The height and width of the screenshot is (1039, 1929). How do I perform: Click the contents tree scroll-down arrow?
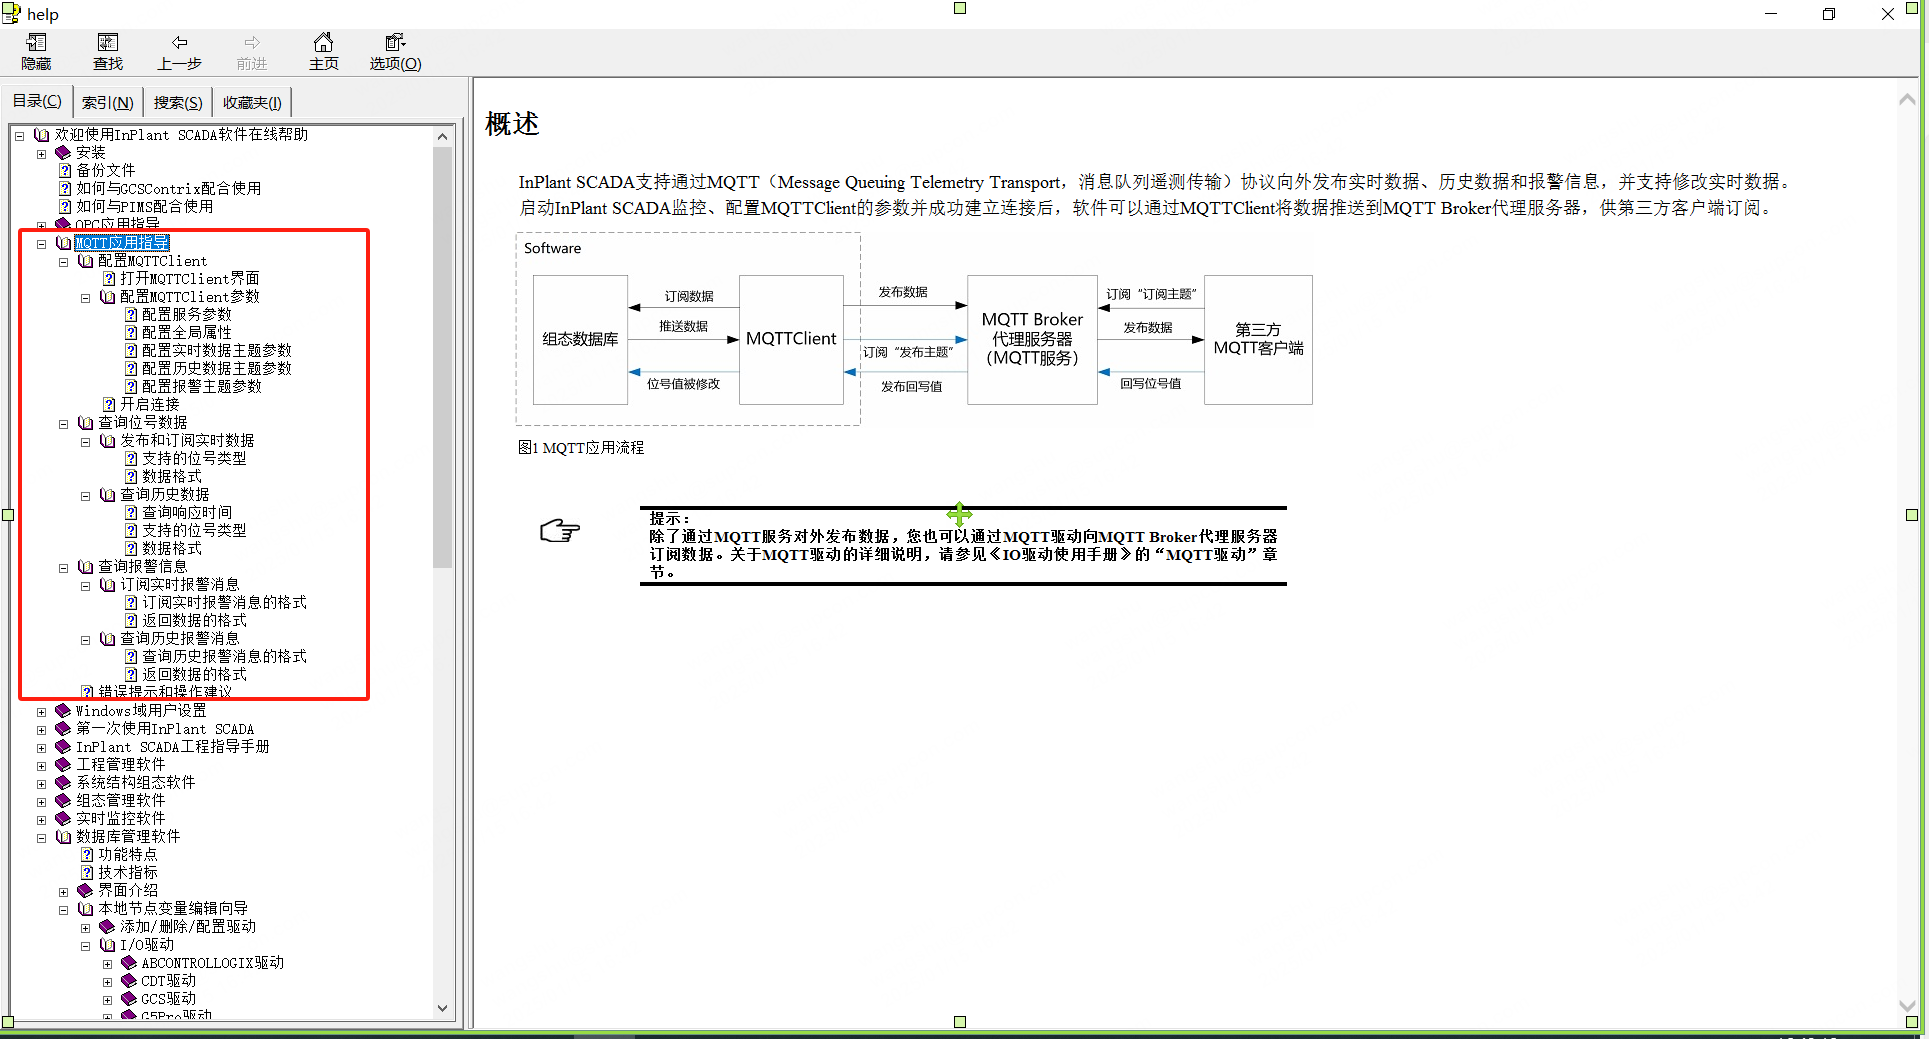coord(443,1009)
